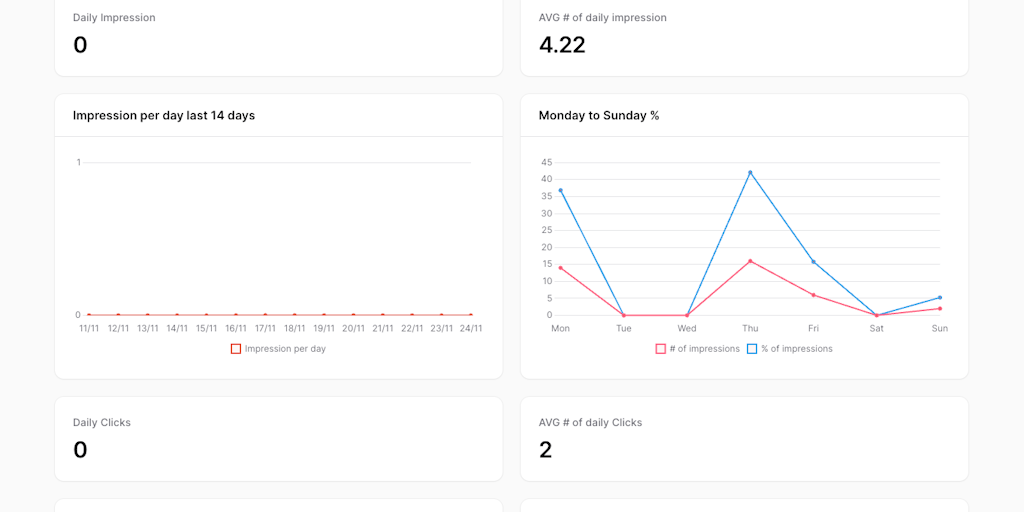Click the 'Monday to Sunday %' chart title
Screen dimensions: 1024x512
pos(599,116)
